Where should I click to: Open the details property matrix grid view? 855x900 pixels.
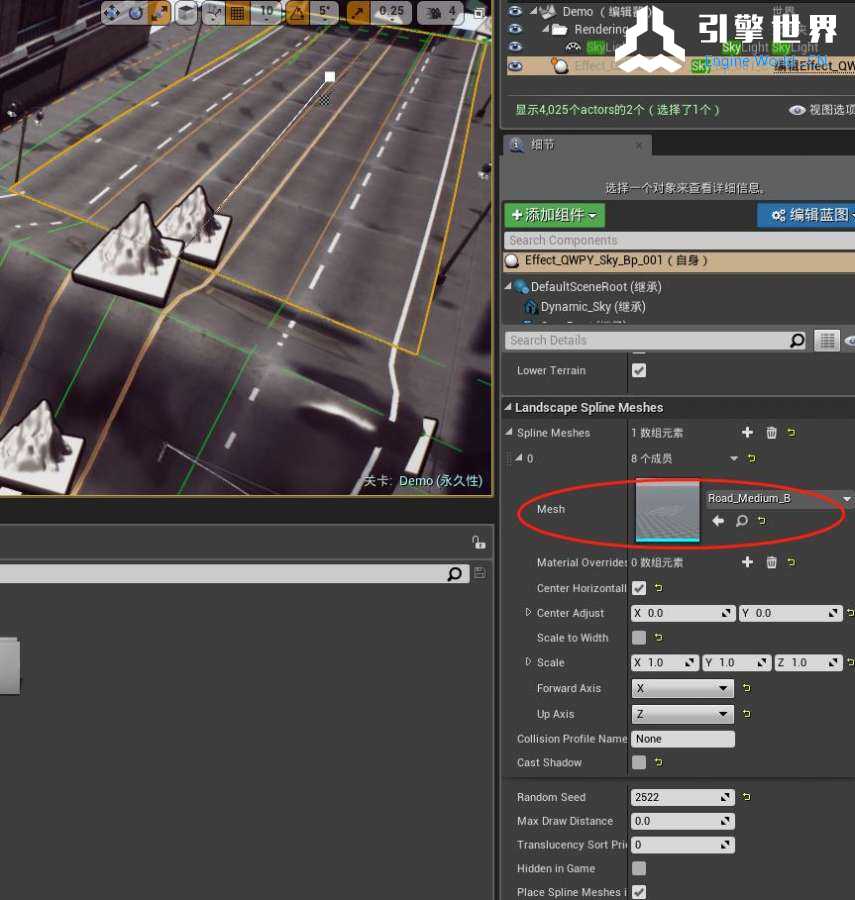tap(827, 340)
